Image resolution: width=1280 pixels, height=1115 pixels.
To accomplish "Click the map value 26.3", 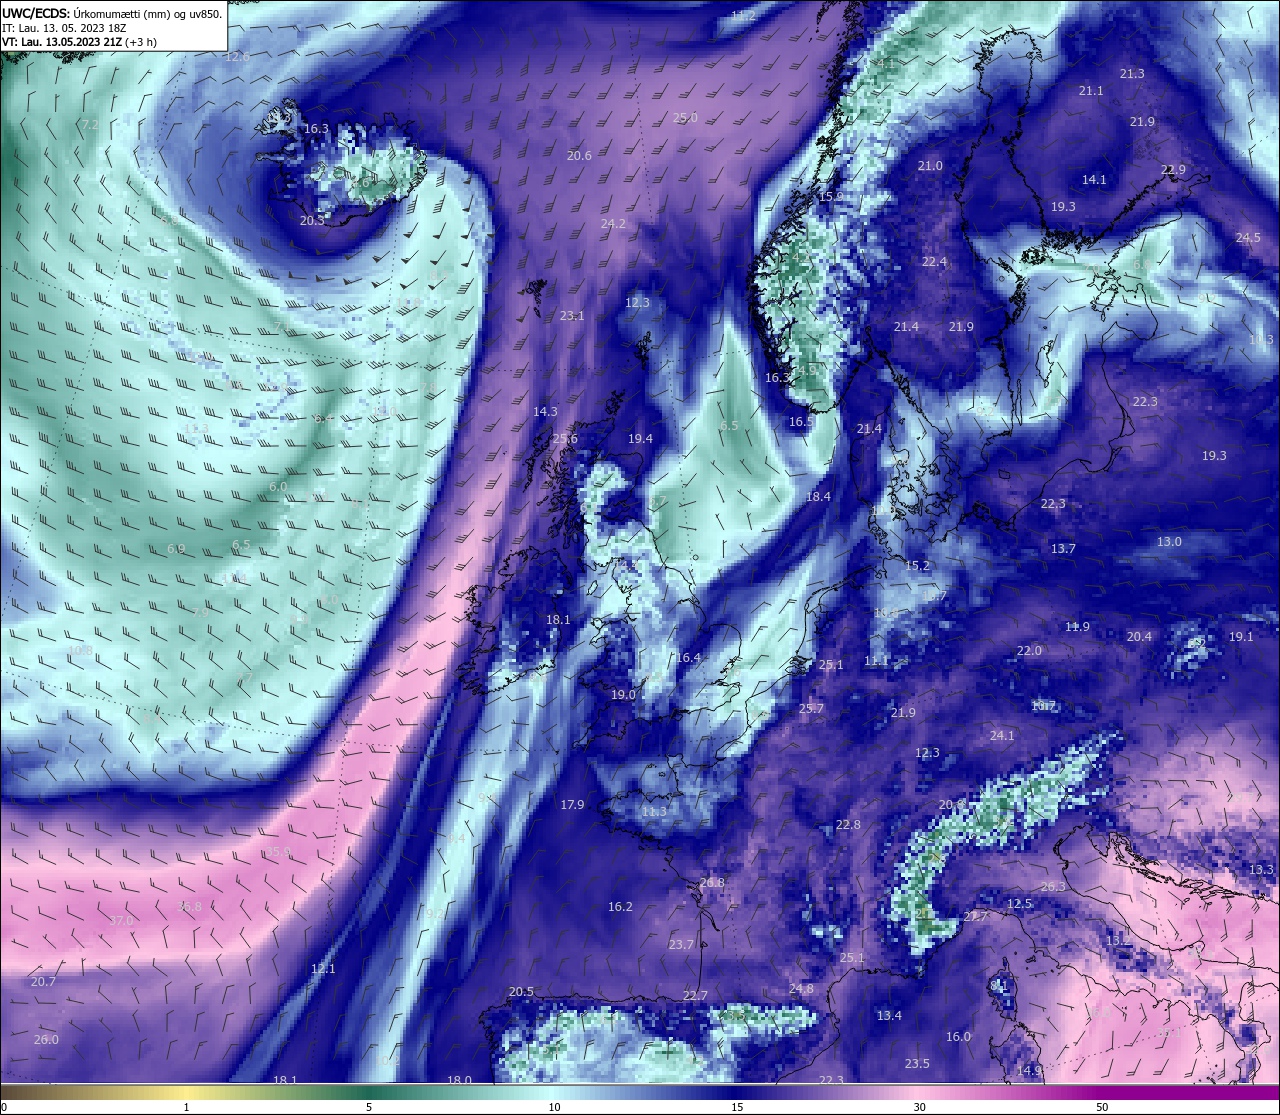I will [x=1053, y=887].
